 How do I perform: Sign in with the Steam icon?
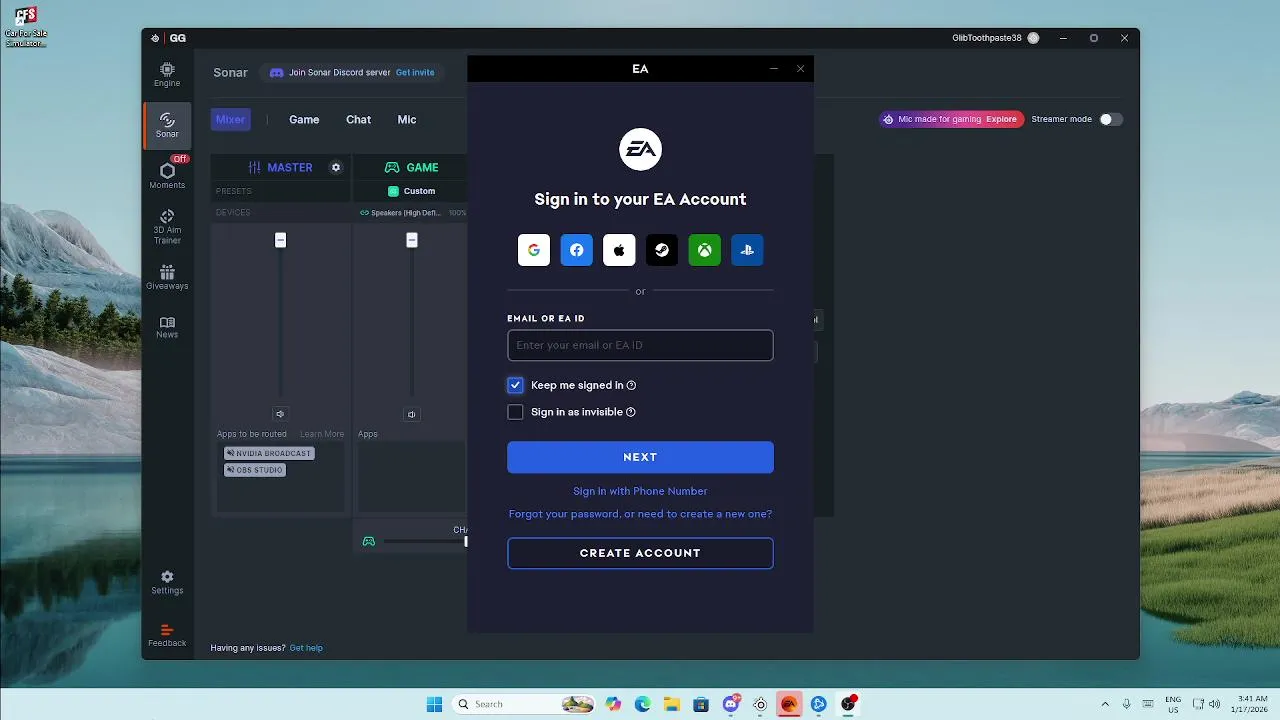[662, 250]
